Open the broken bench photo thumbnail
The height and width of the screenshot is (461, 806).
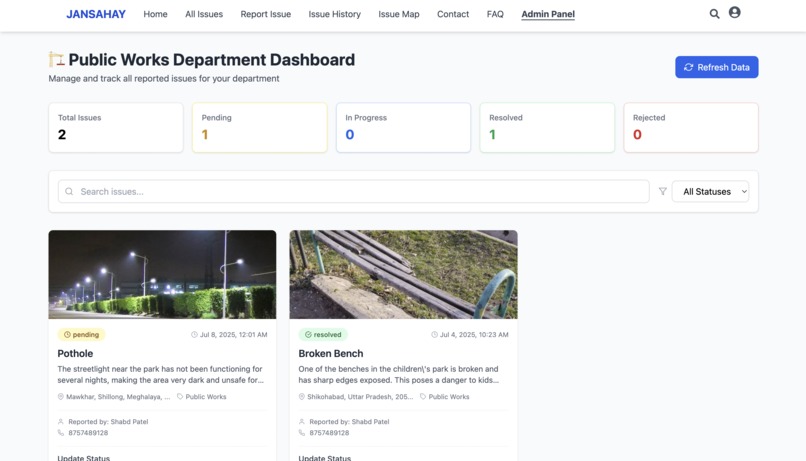[404, 274]
